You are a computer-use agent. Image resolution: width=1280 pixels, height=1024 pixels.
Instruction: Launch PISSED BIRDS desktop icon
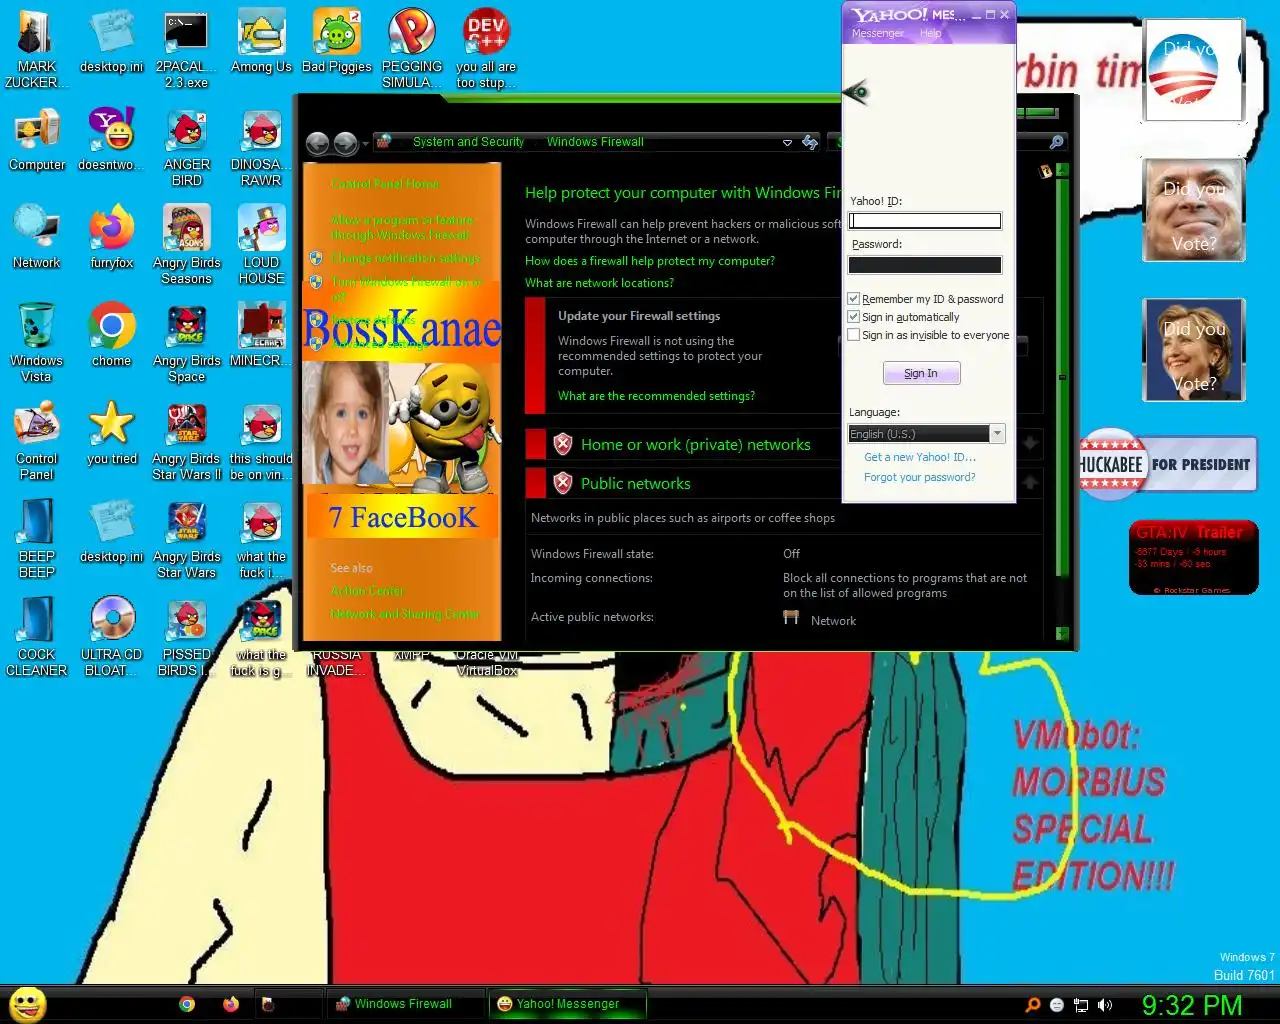[x=186, y=636]
